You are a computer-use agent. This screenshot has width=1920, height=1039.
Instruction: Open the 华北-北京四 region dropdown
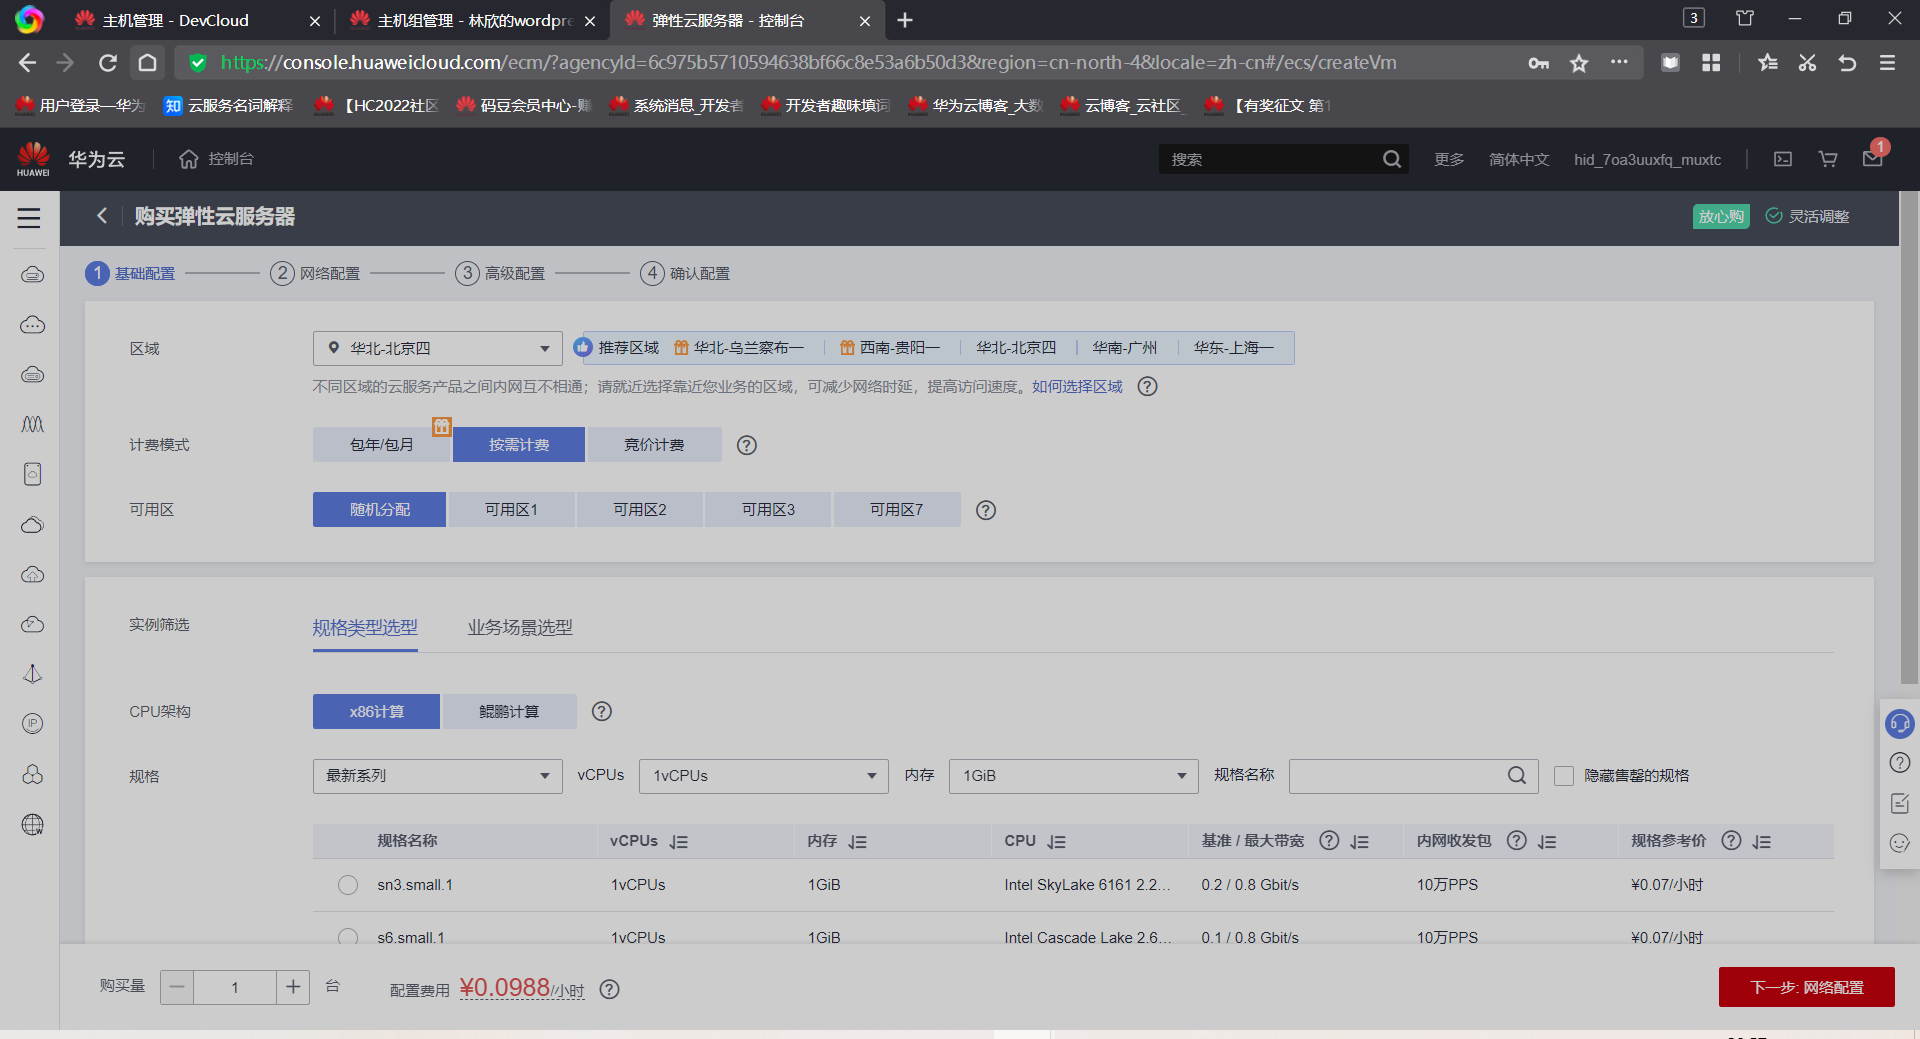pos(438,348)
